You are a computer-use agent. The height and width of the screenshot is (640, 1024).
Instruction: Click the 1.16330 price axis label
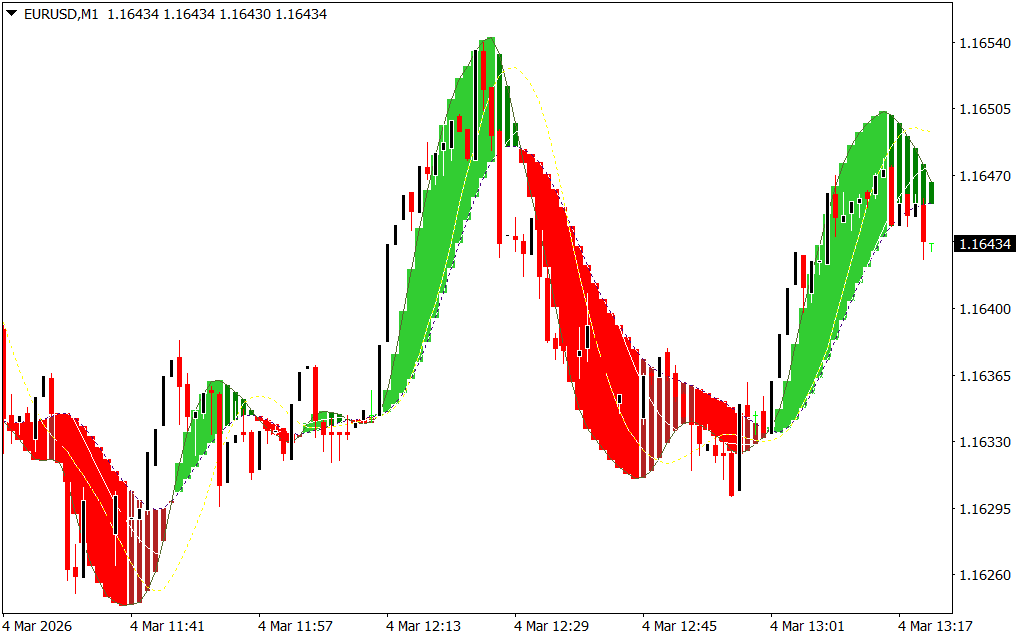tap(984, 443)
